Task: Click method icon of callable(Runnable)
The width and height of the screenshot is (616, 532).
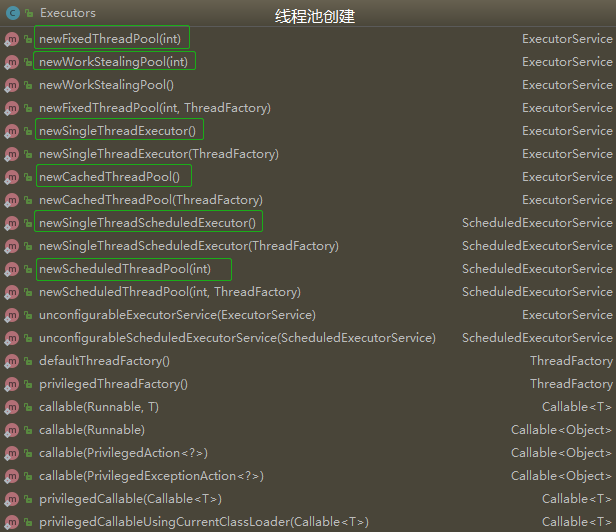Action: [11, 430]
